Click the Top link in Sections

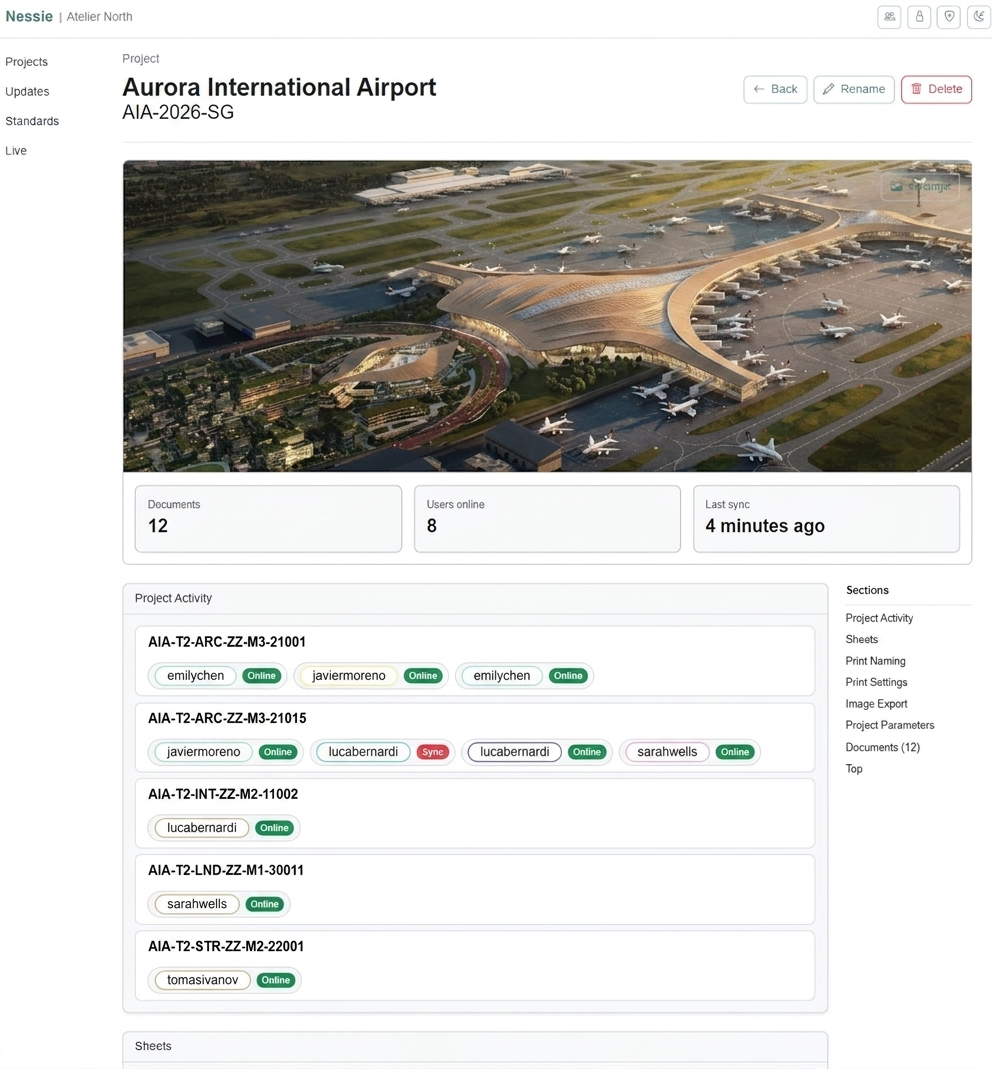pyautogui.click(x=854, y=768)
